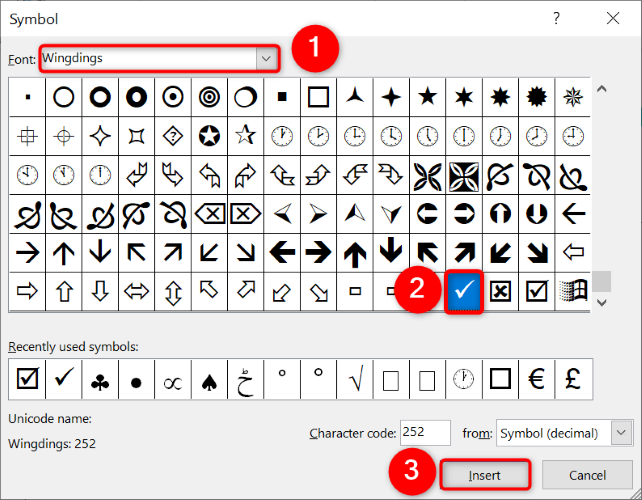This screenshot has height=500, width=642.
Task: Pick the recent plain checkmark symbol
Action: pos(64,379)
